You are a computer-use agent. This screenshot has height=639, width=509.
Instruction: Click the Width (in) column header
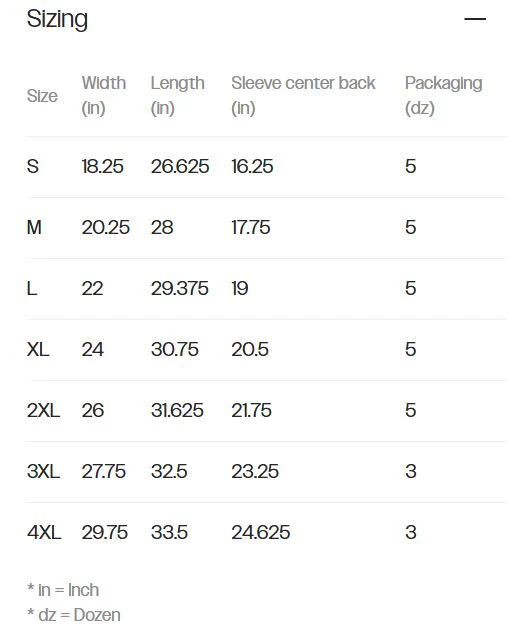tap(104, 95)
